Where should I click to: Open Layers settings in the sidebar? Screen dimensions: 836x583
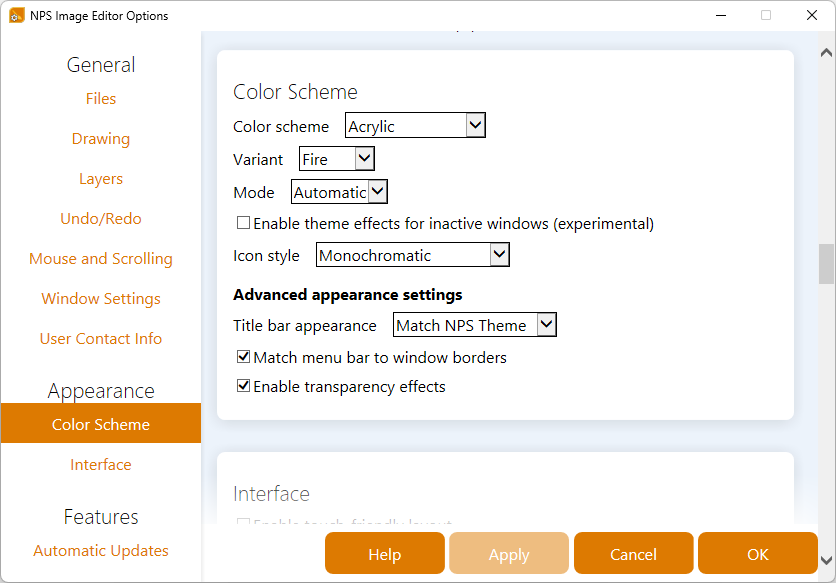(x=101, y=179)
